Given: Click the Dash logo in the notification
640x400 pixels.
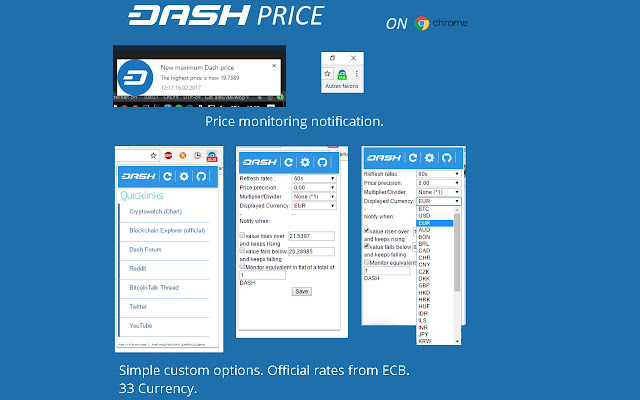Looking at the screenshot, I should click(135, 78).
